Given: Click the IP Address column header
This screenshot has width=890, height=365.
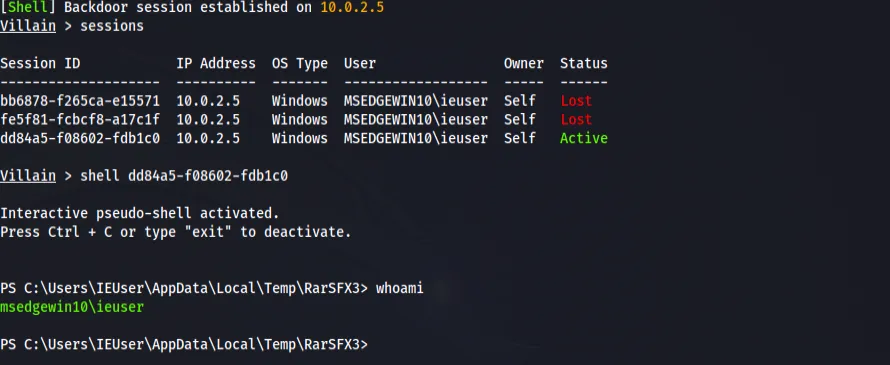Looking at the screenshot, I should (216, 64).
